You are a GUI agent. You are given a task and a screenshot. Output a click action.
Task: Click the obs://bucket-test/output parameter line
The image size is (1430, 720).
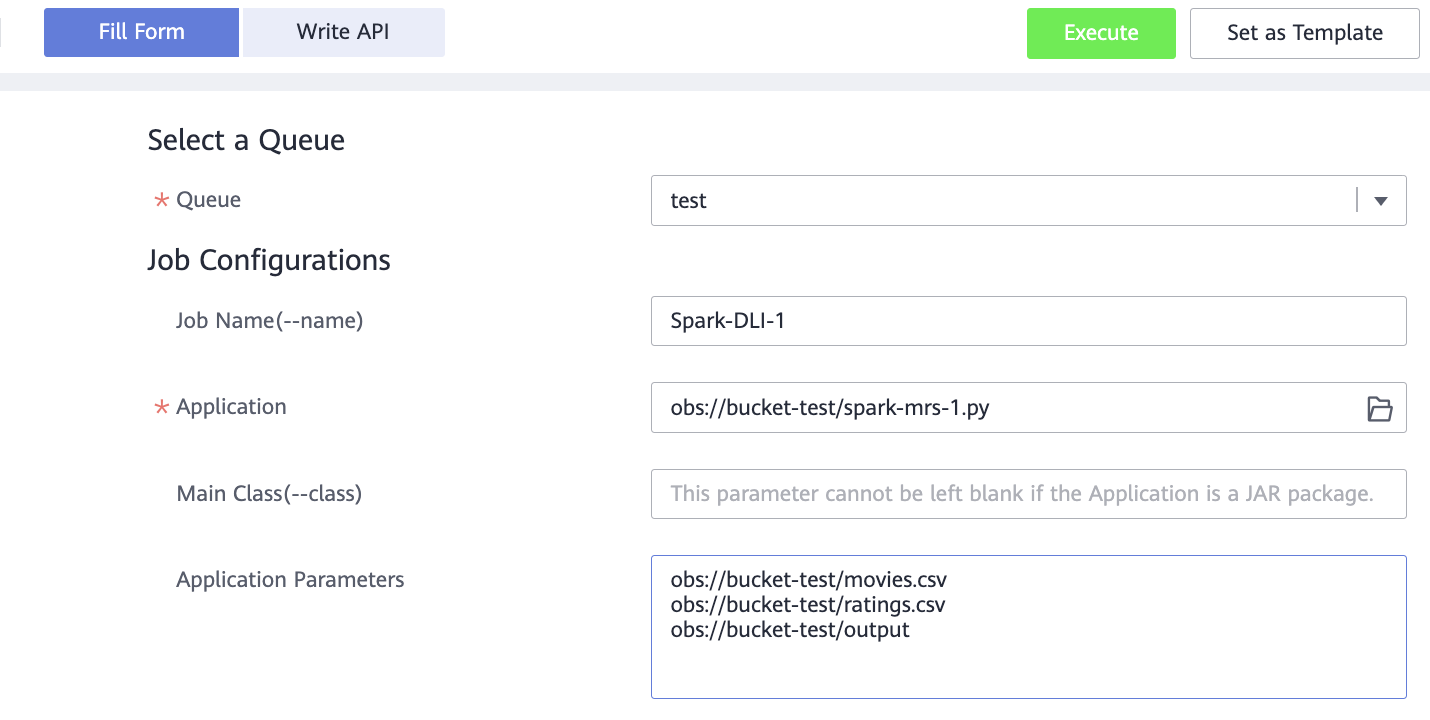pyautogui.click(x=790, y=631)
